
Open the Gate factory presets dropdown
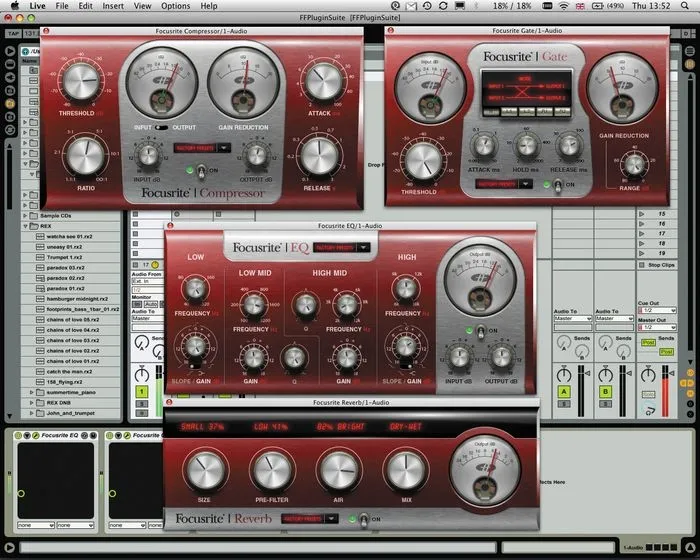coord(504,184)
